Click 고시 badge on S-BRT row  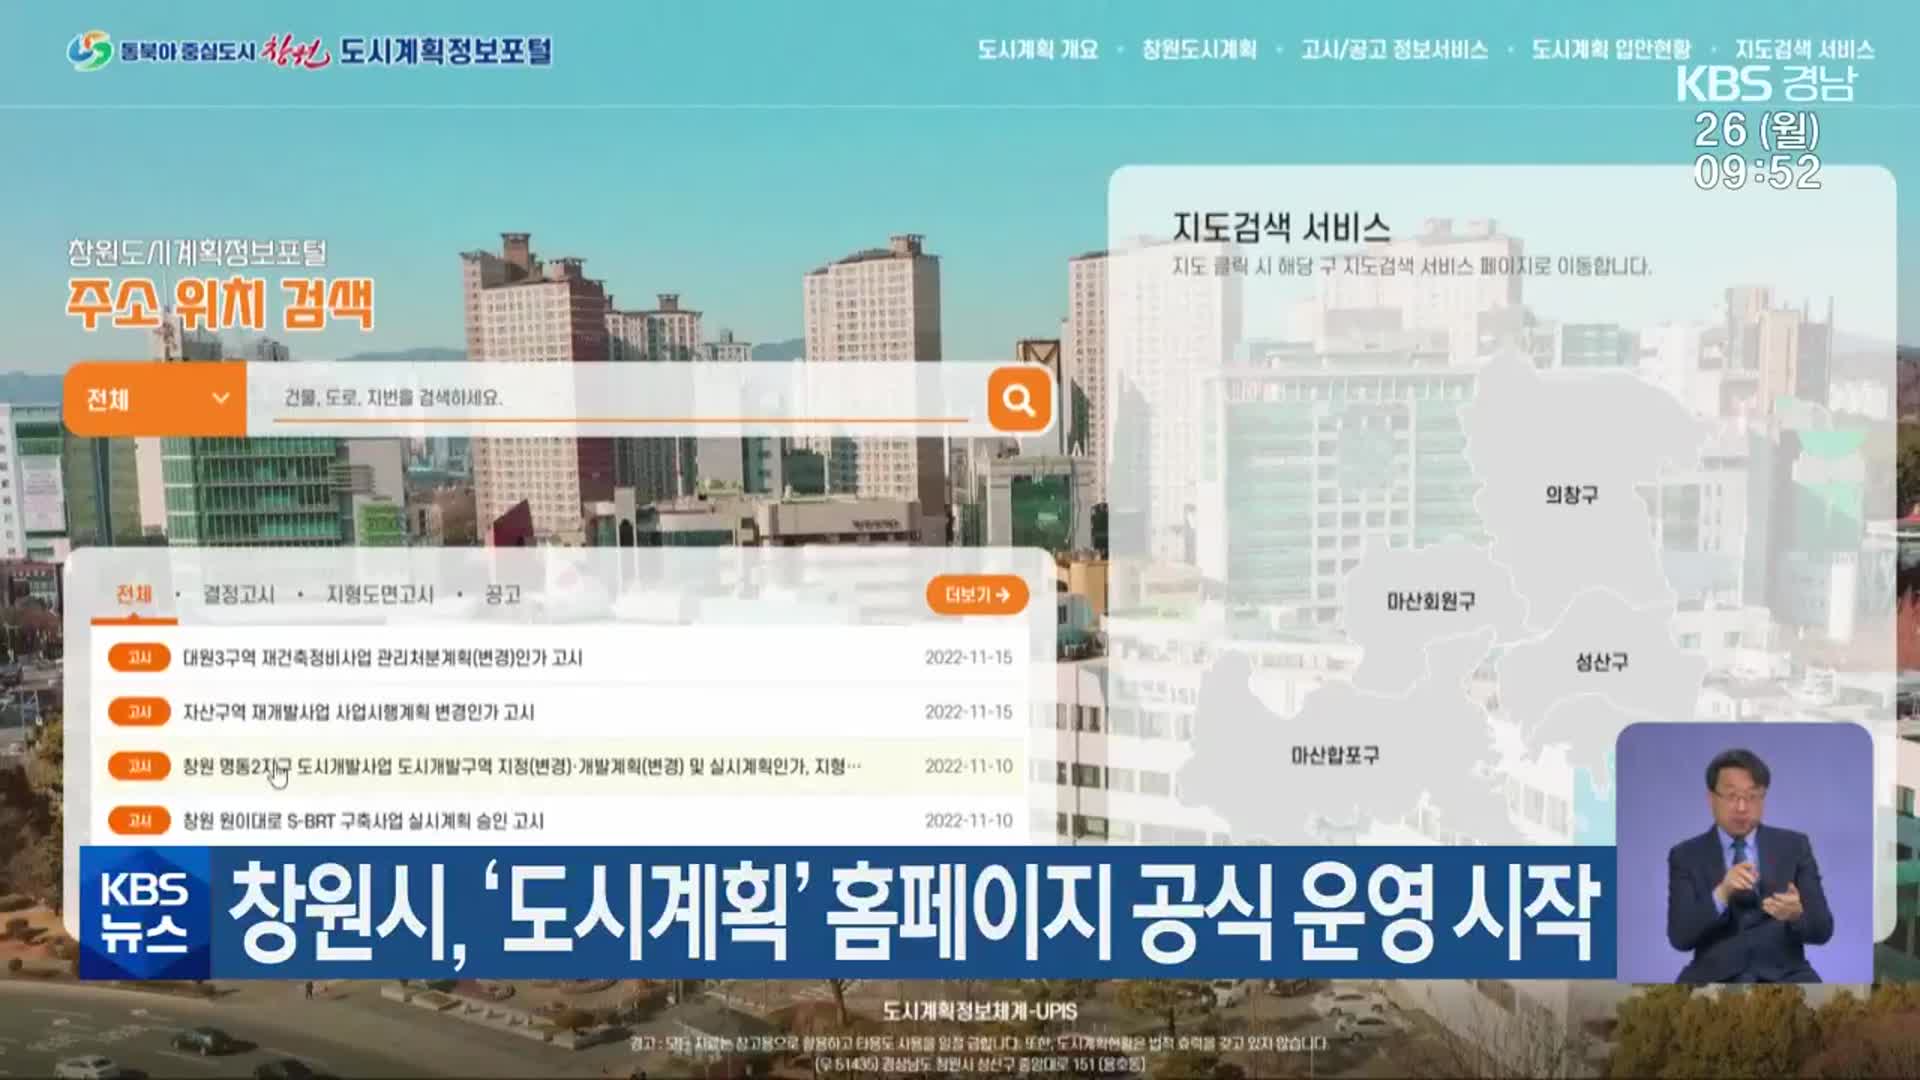pos(139,821)
